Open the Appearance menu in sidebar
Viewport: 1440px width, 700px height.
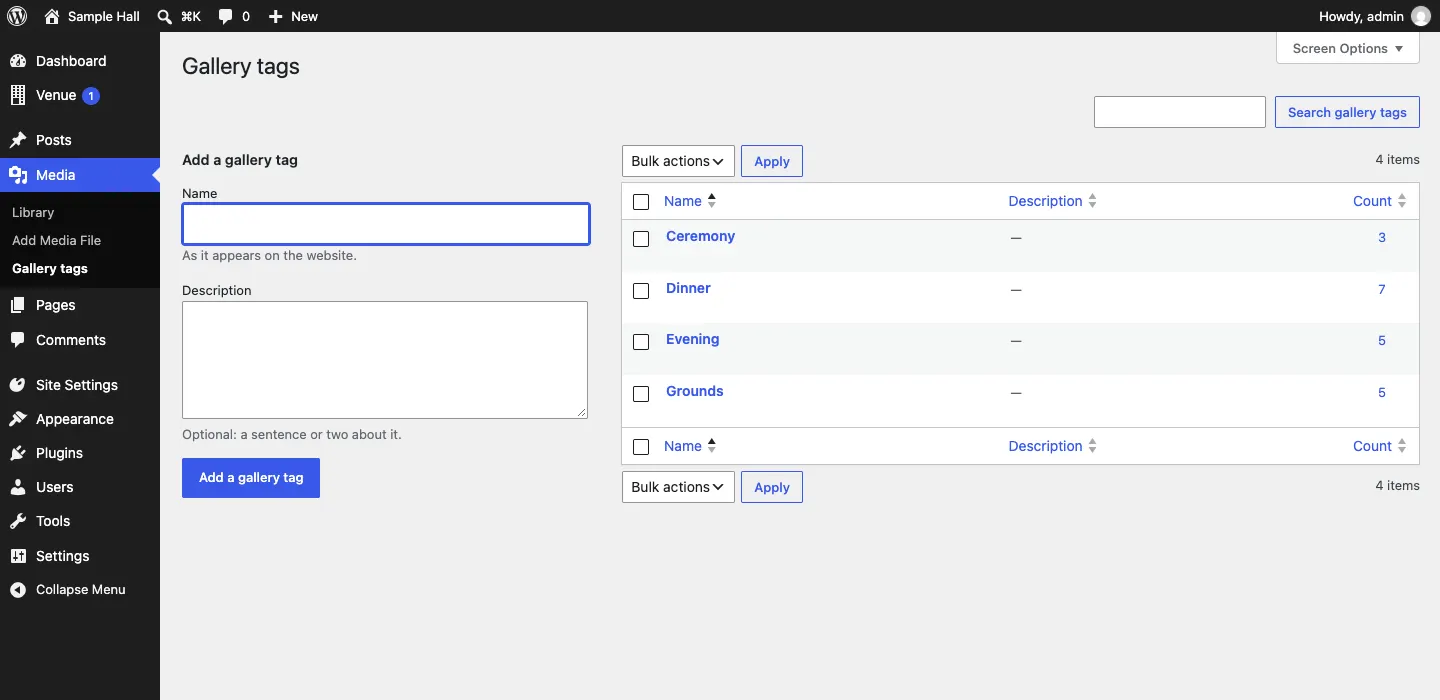(x=75, y=419)
